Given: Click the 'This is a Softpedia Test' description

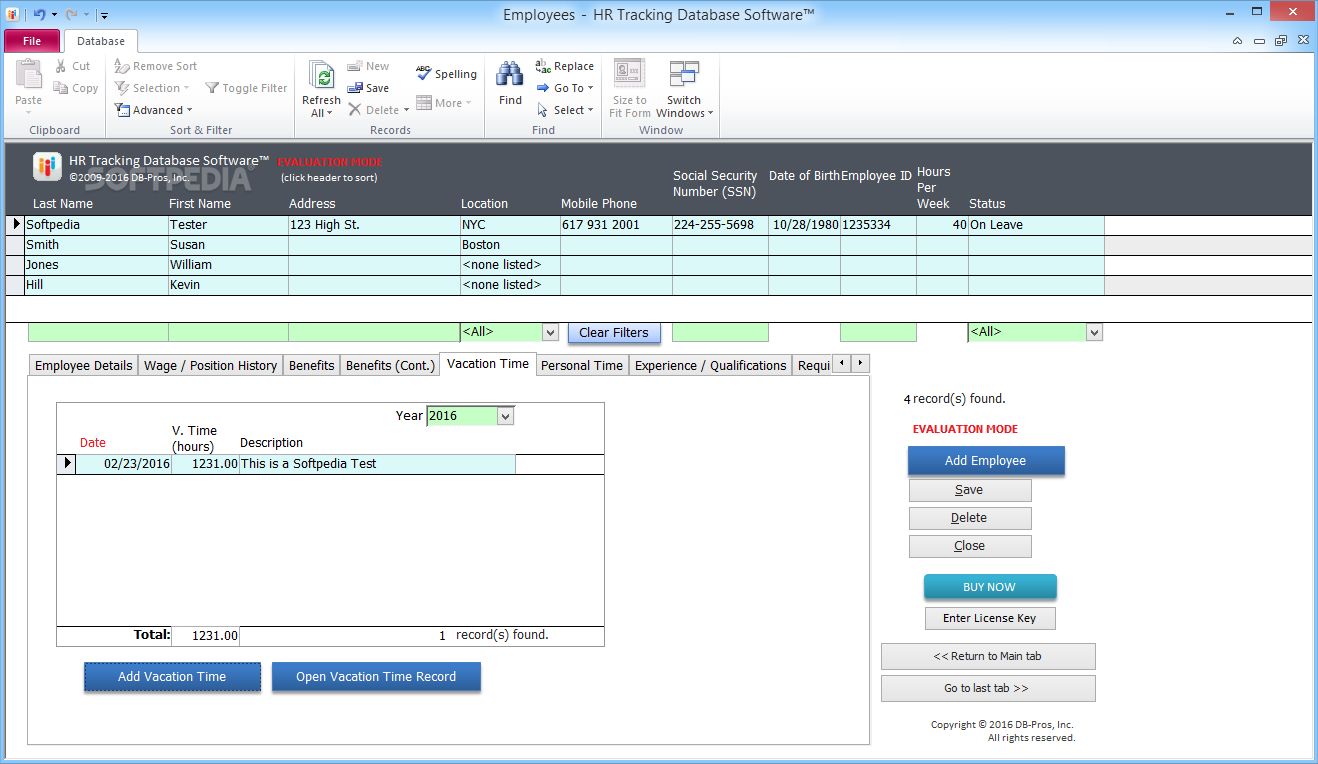Looking at the screenshot, I should 377,464.
